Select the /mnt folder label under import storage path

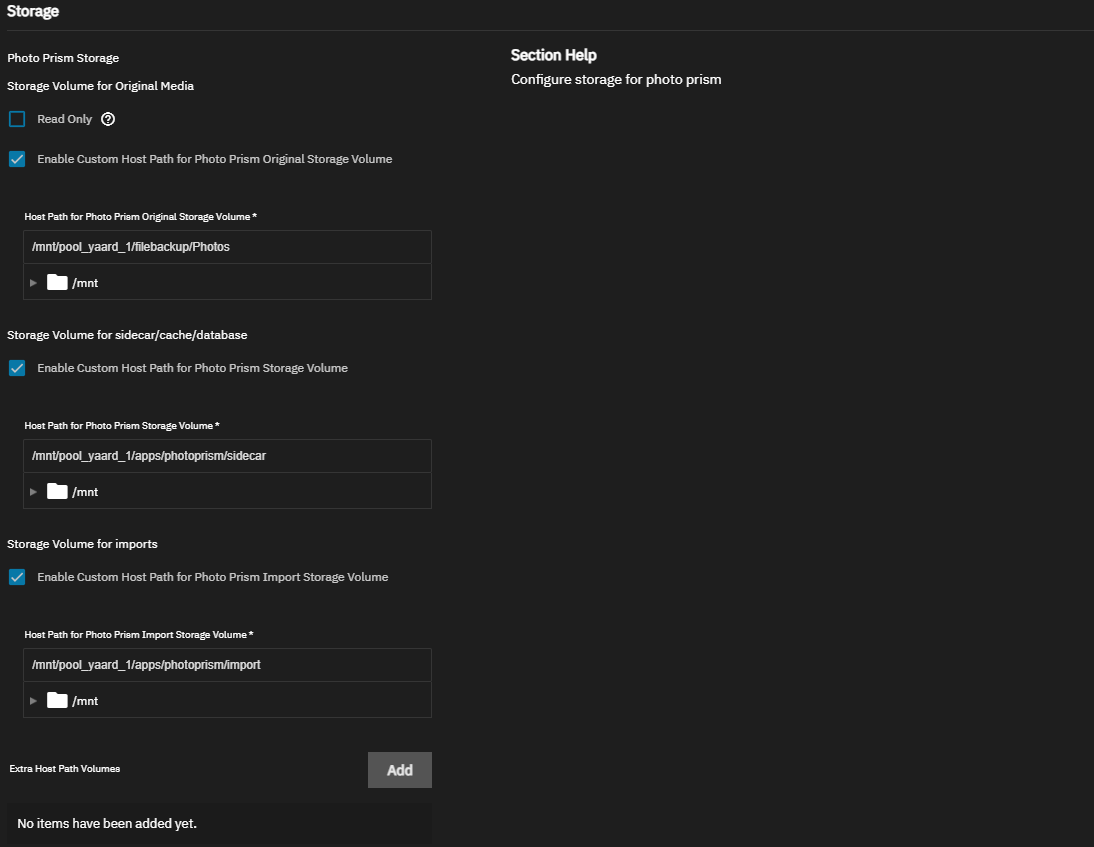[x=85, y=701]
